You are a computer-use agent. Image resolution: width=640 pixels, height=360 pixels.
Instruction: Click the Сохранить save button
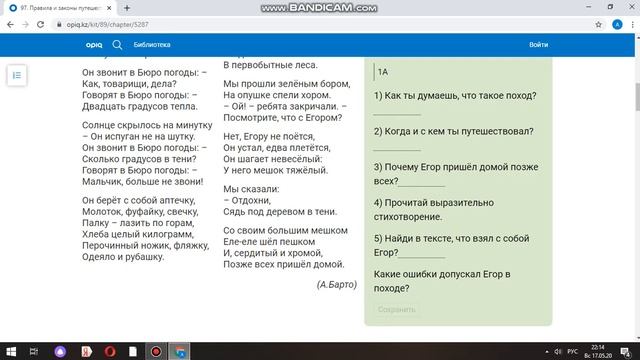pyautogui.click(x=396, y=309)
